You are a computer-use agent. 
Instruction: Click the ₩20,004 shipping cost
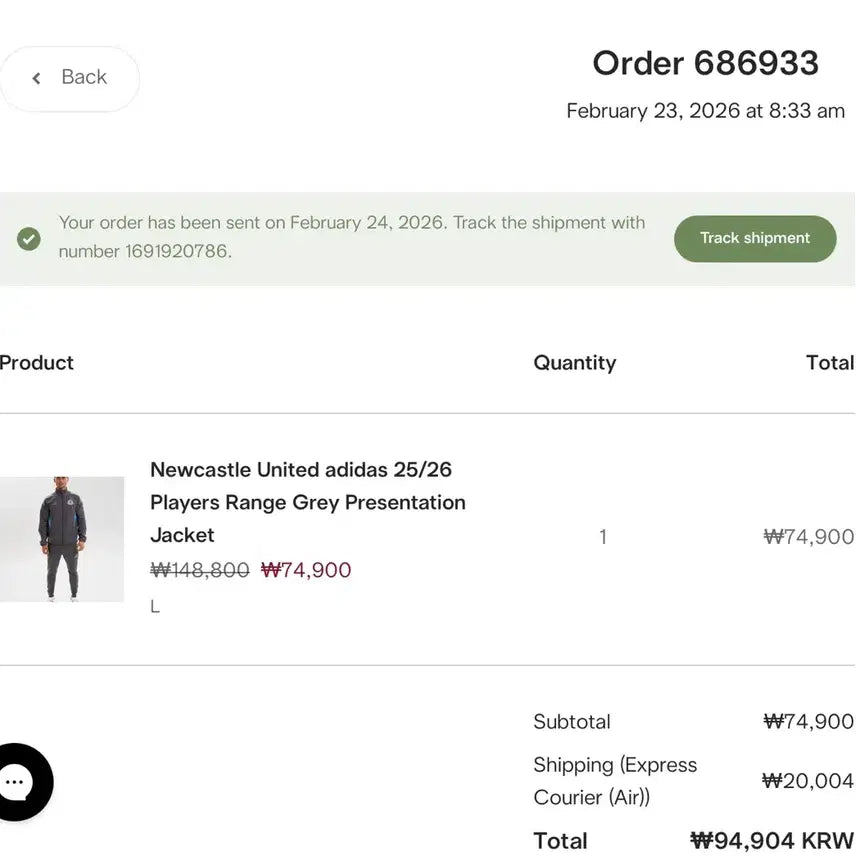(x=807, y=781)
